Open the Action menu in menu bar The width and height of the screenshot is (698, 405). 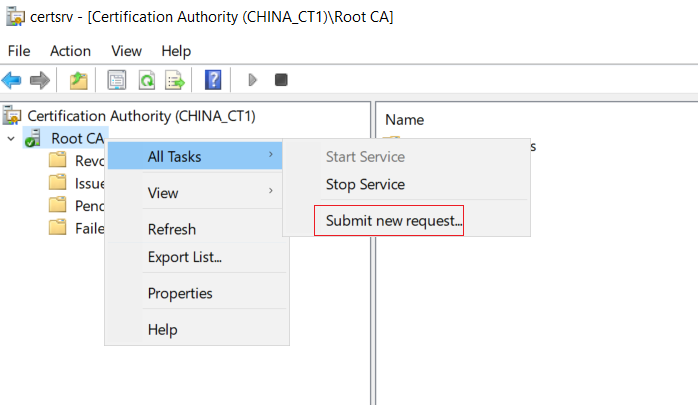click(70, 51)
